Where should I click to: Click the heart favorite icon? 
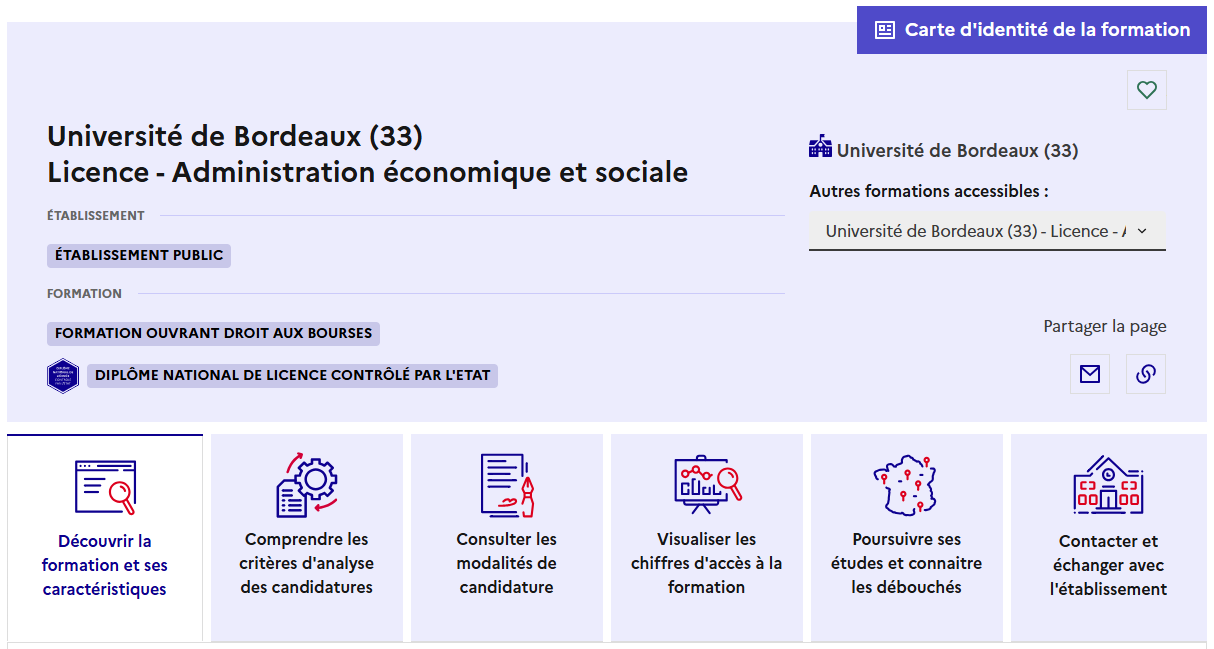coord(1146,90)
